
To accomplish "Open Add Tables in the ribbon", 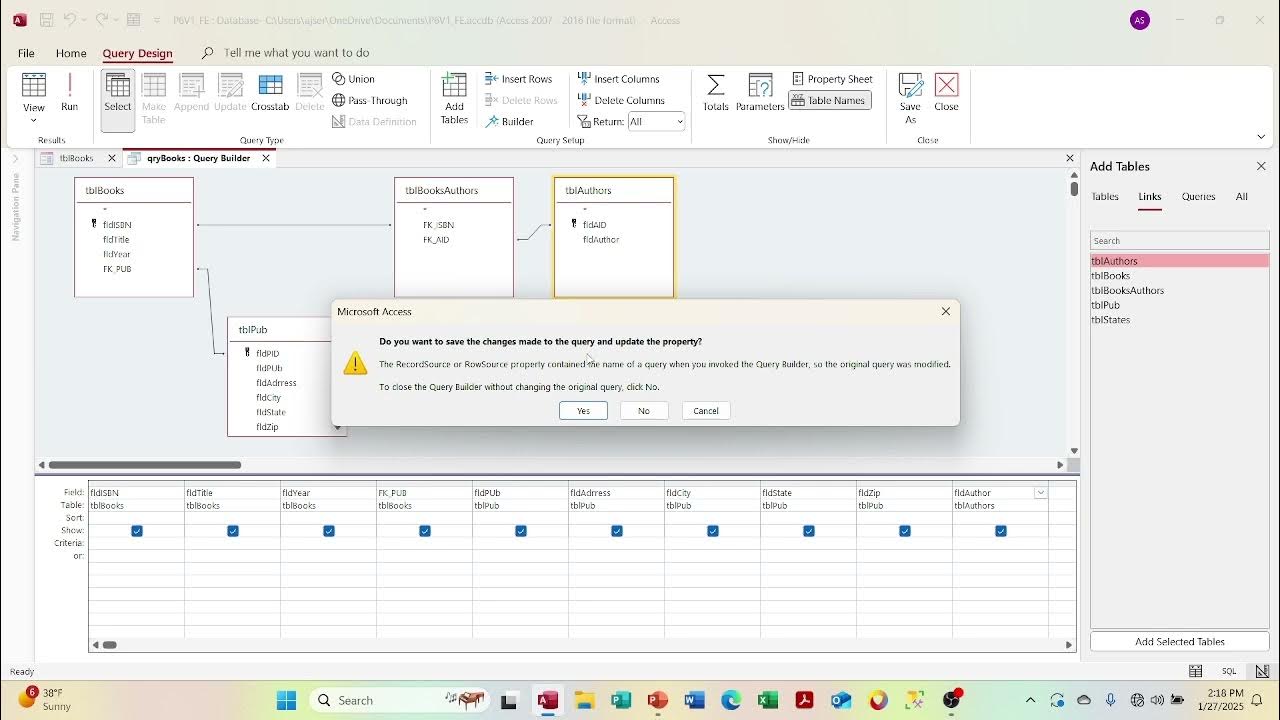I will coord(454,98).
